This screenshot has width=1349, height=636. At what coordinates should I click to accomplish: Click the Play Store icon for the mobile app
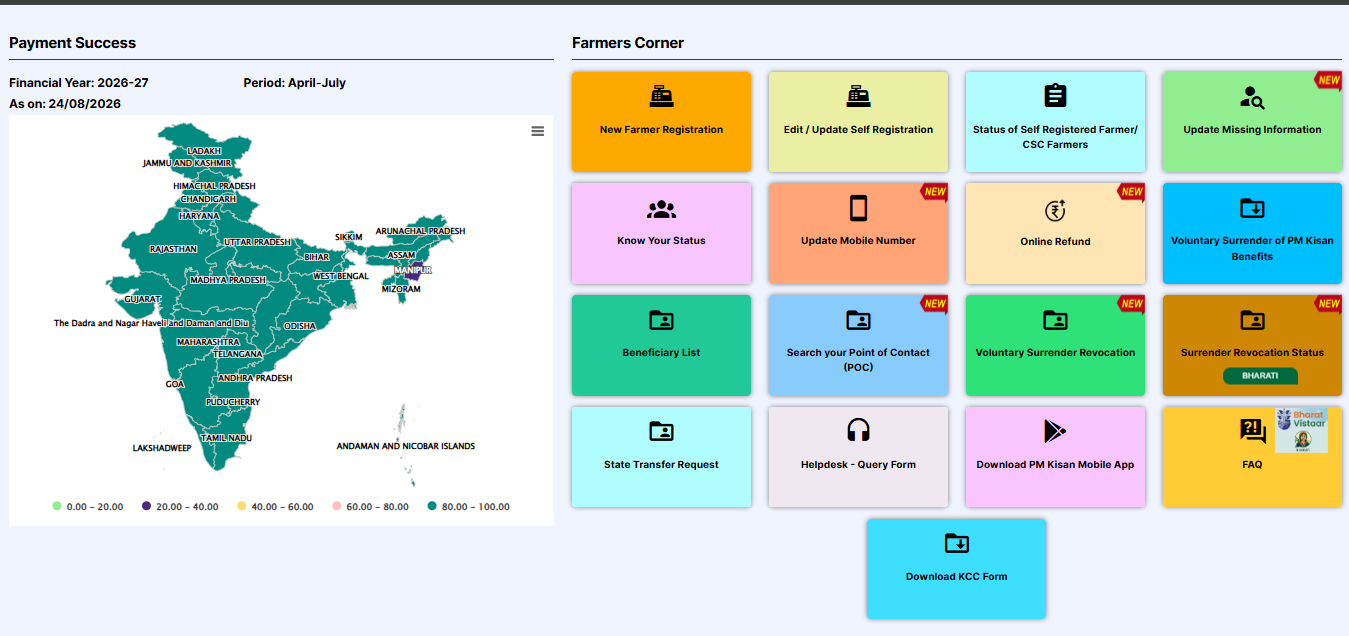point(1055,431)
